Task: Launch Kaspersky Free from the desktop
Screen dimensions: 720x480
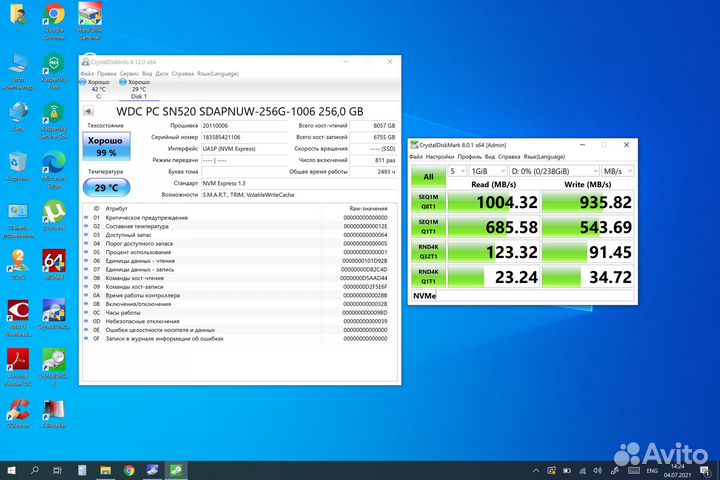Action: [54, 71]
